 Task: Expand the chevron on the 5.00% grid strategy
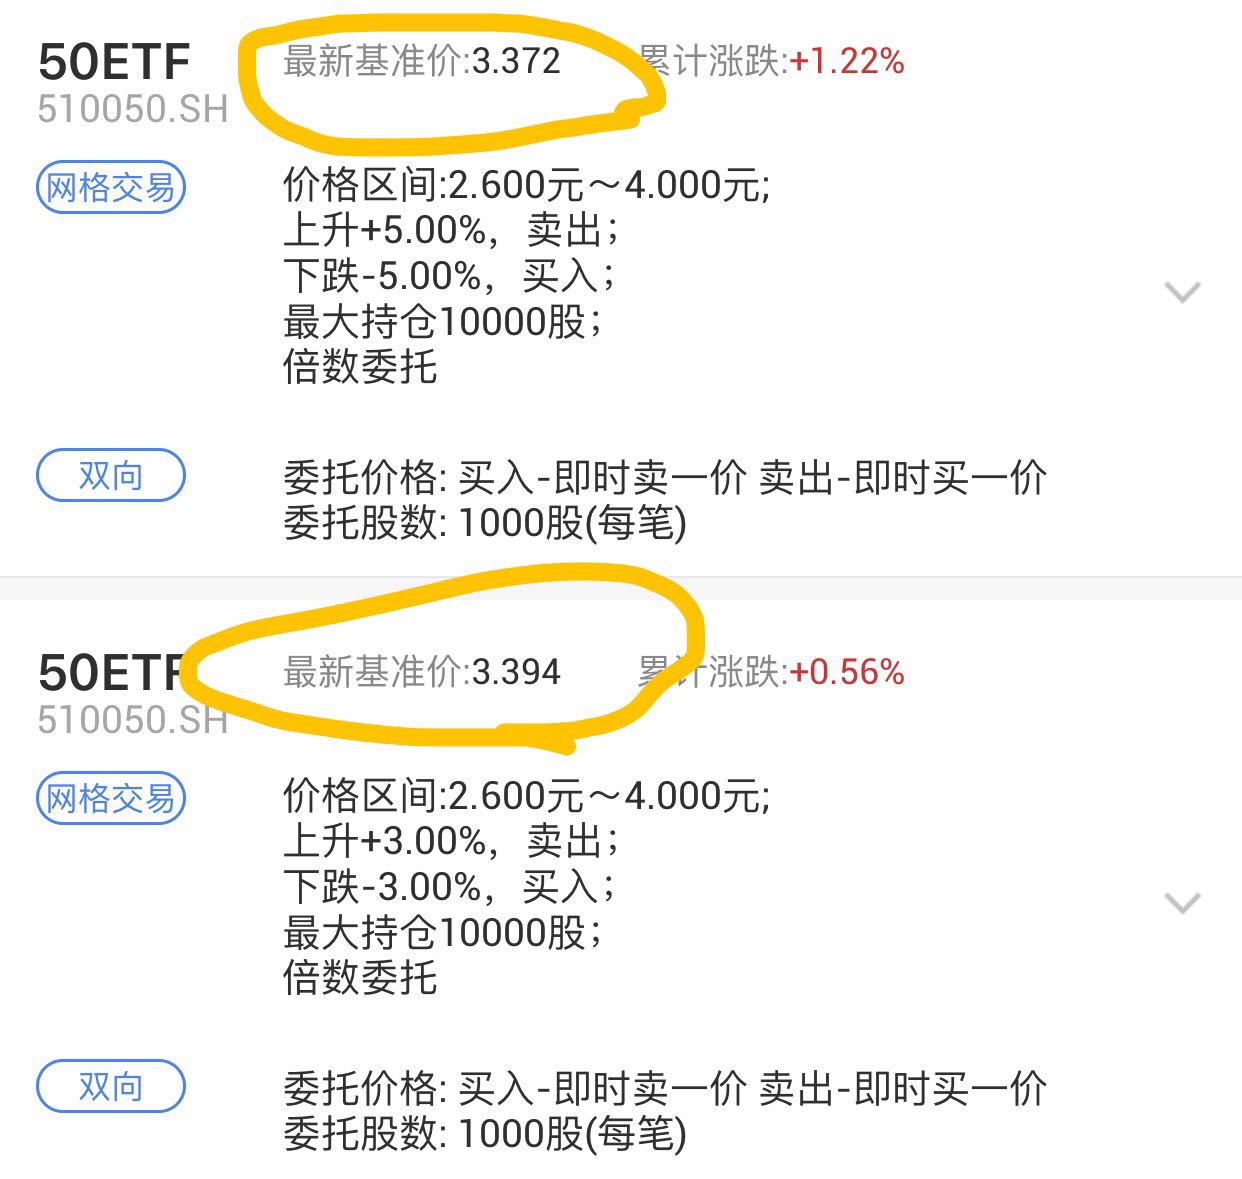[1183, 292]
